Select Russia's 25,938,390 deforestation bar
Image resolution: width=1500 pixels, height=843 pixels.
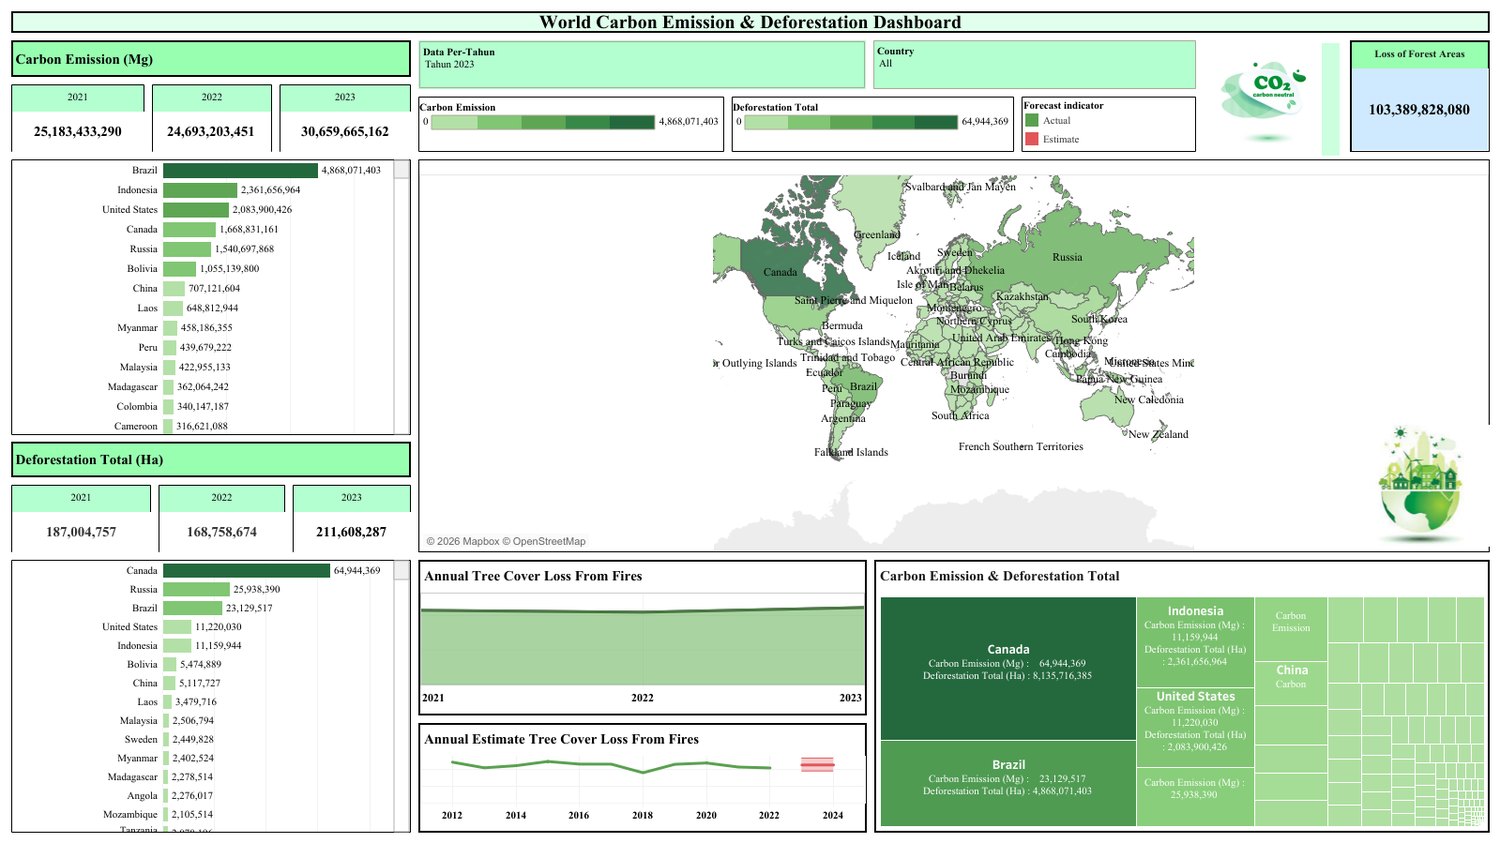point(196,589)
